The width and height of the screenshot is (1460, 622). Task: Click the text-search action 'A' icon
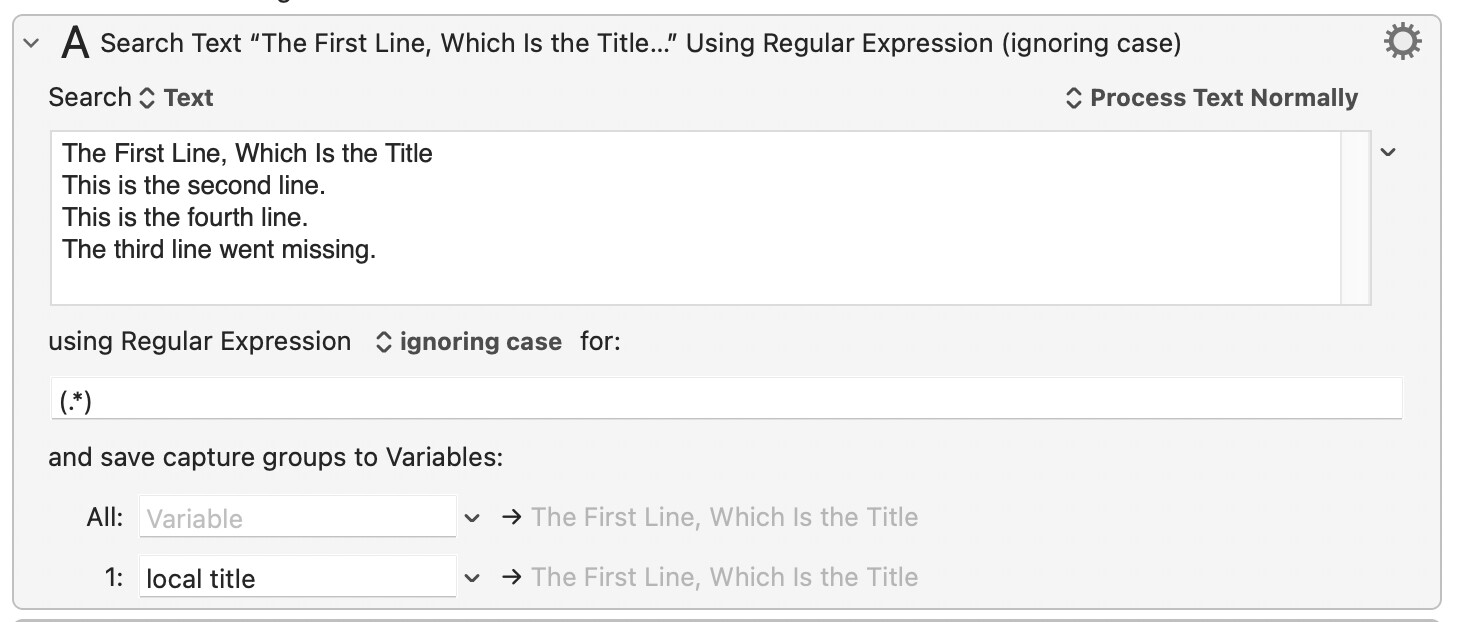pyautogui.click(x=75, y=43)
